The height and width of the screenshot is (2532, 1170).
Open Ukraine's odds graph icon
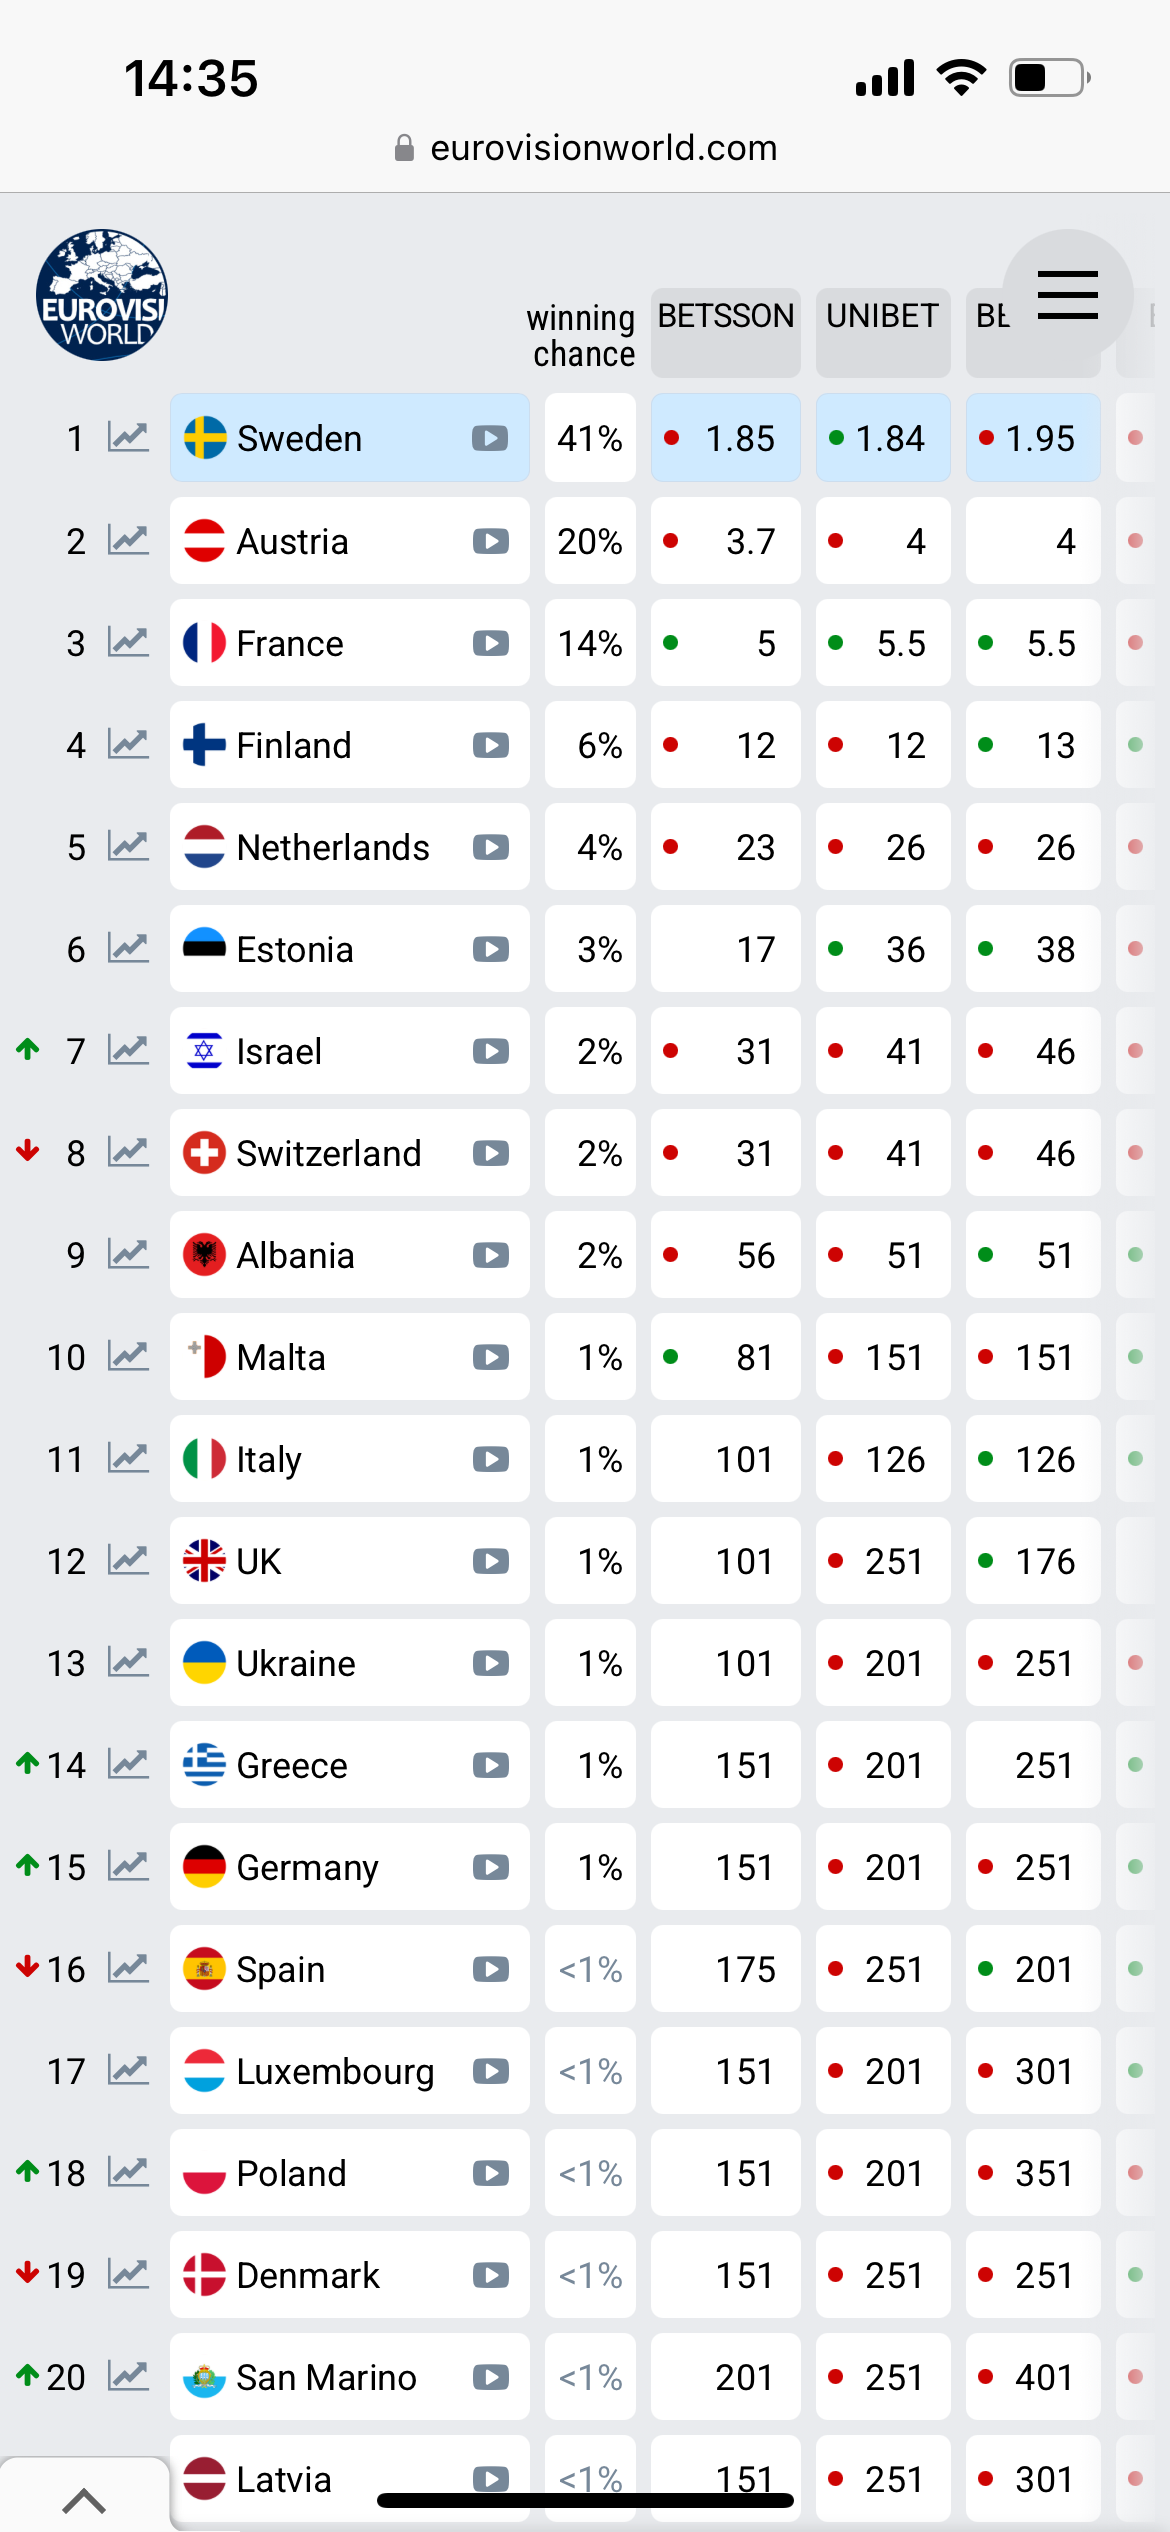point(128,1663)
